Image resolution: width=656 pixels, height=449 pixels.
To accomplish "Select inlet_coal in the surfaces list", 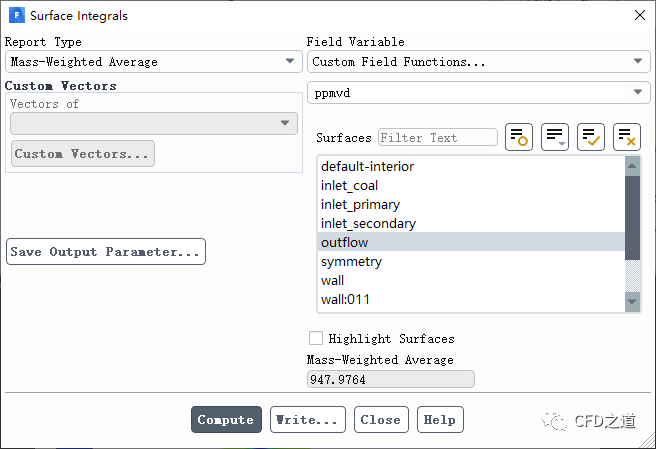I will point(349,185).
